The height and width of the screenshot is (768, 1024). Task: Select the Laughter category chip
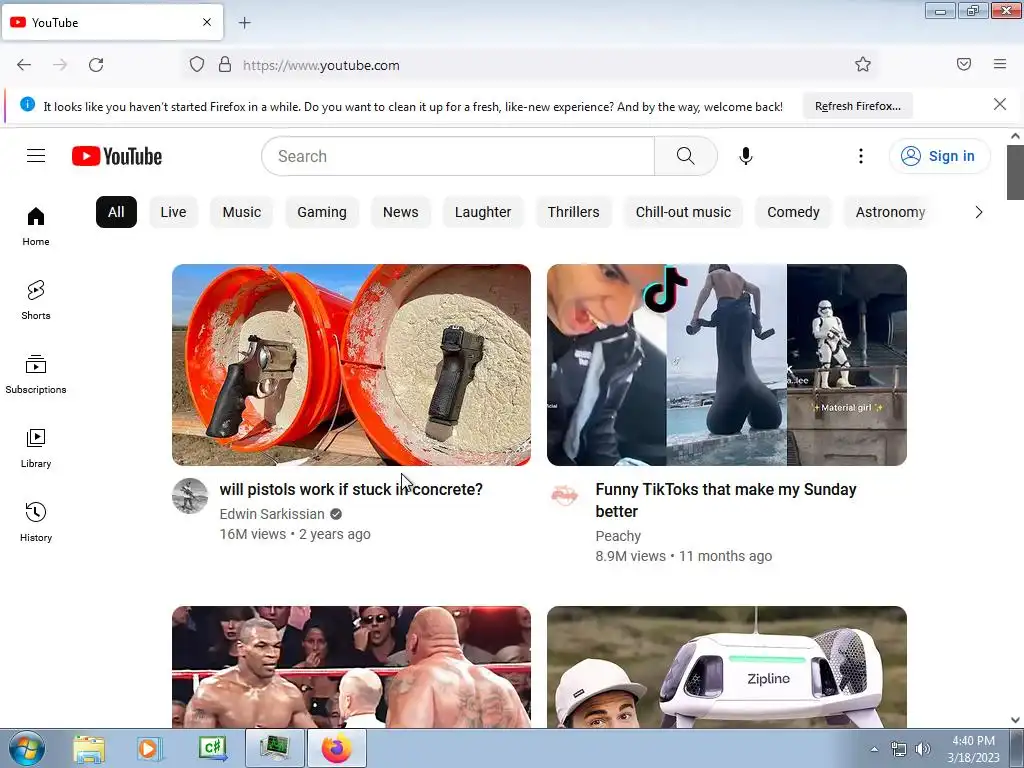pyautogui.click(x=483, y=212)
